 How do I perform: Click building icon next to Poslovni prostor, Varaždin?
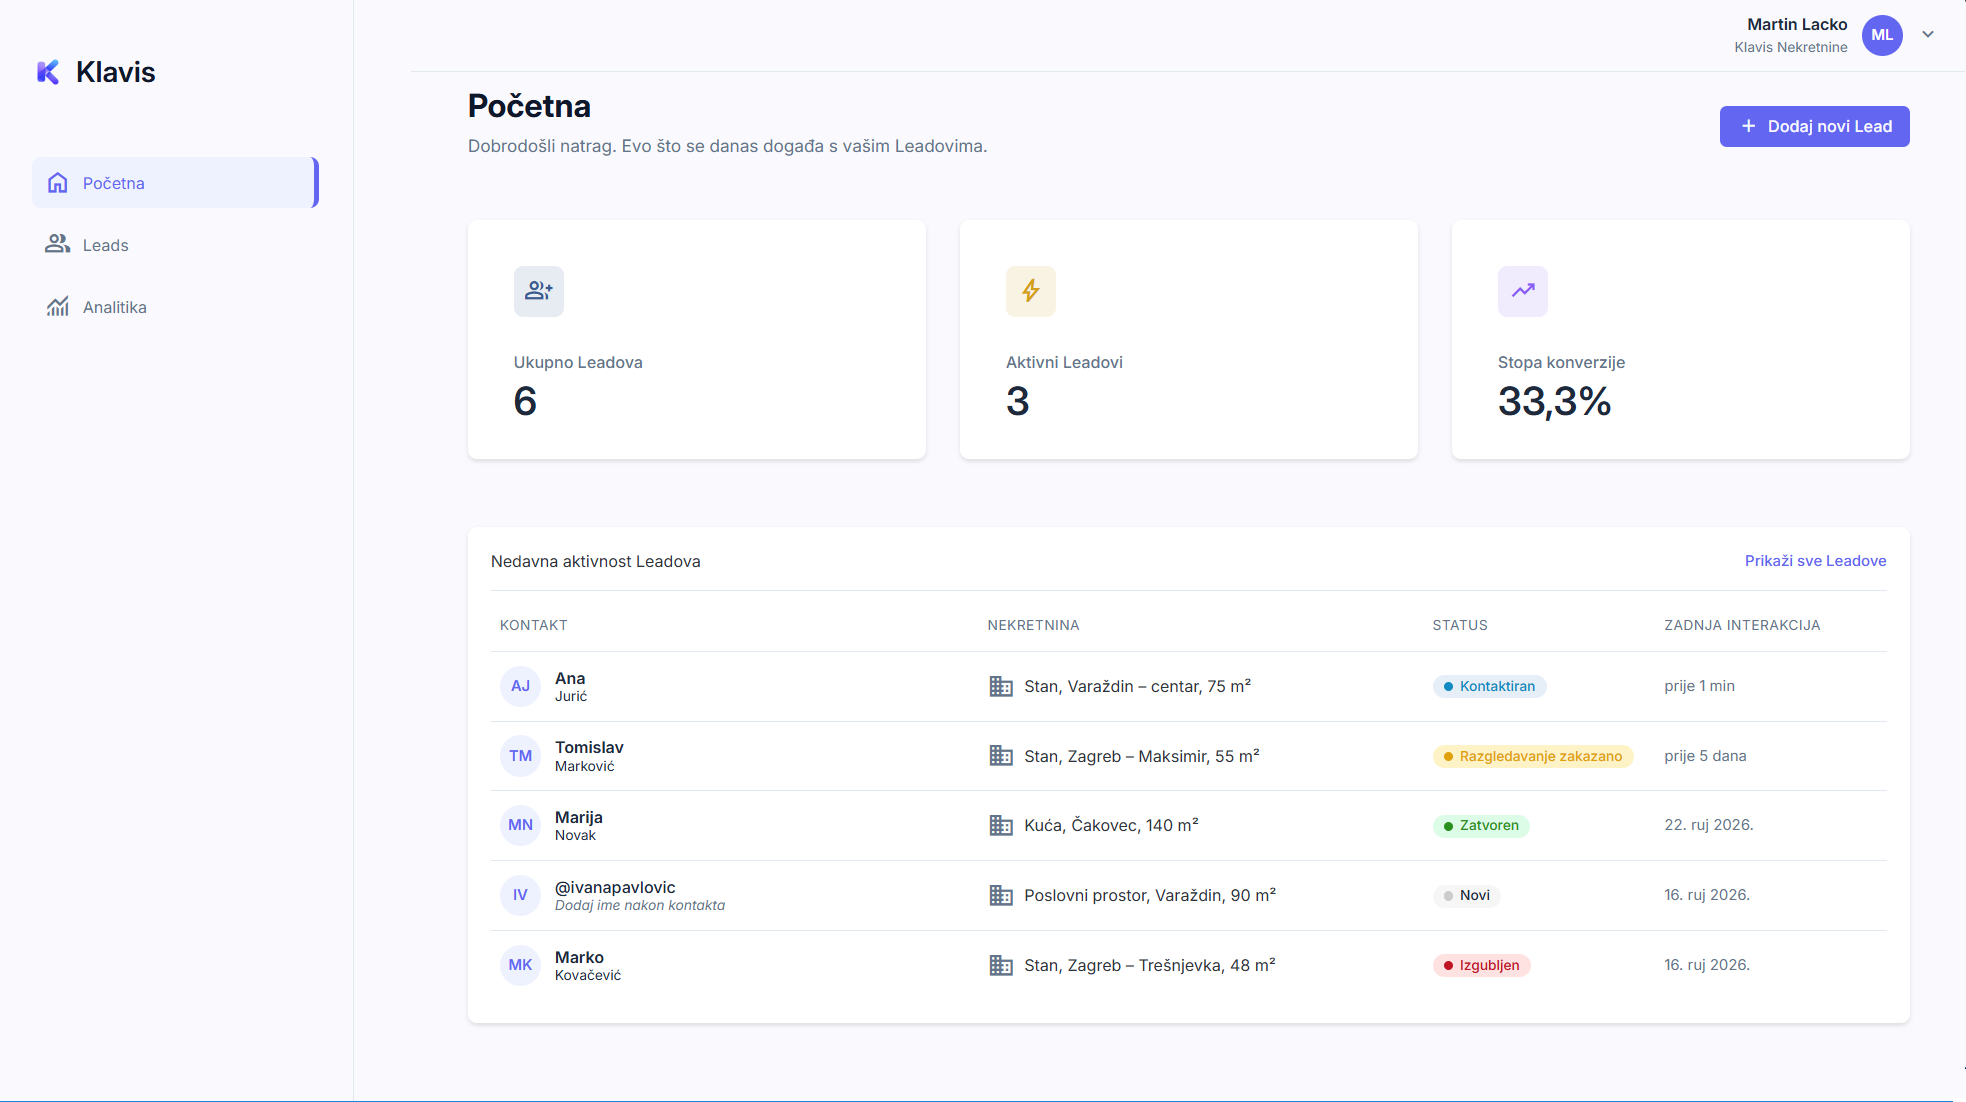click(x=1001, y=895)
